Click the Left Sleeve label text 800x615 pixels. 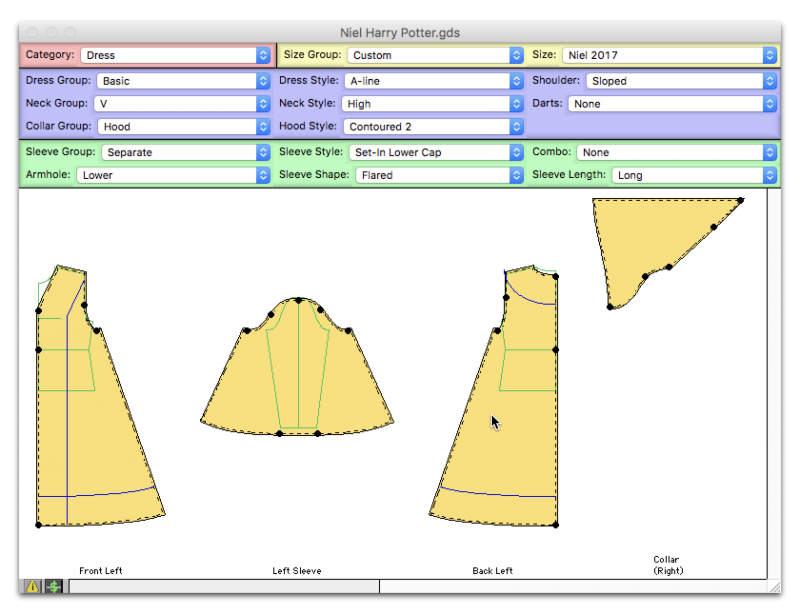(296, 571)
